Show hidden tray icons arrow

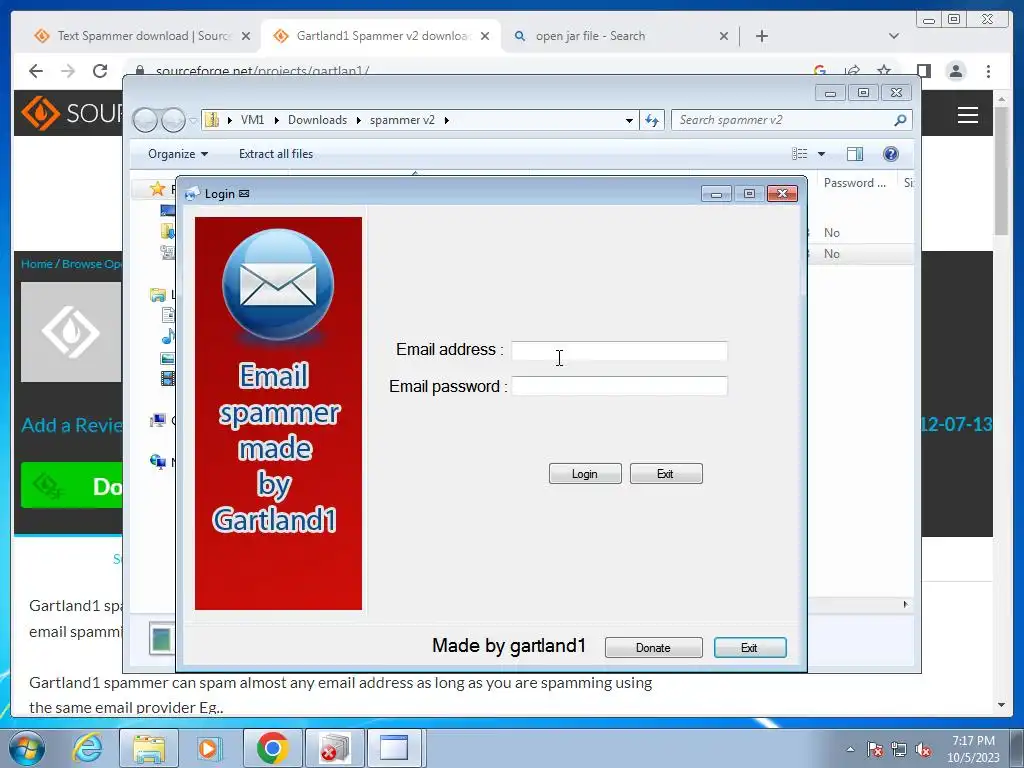click(850, 750)
